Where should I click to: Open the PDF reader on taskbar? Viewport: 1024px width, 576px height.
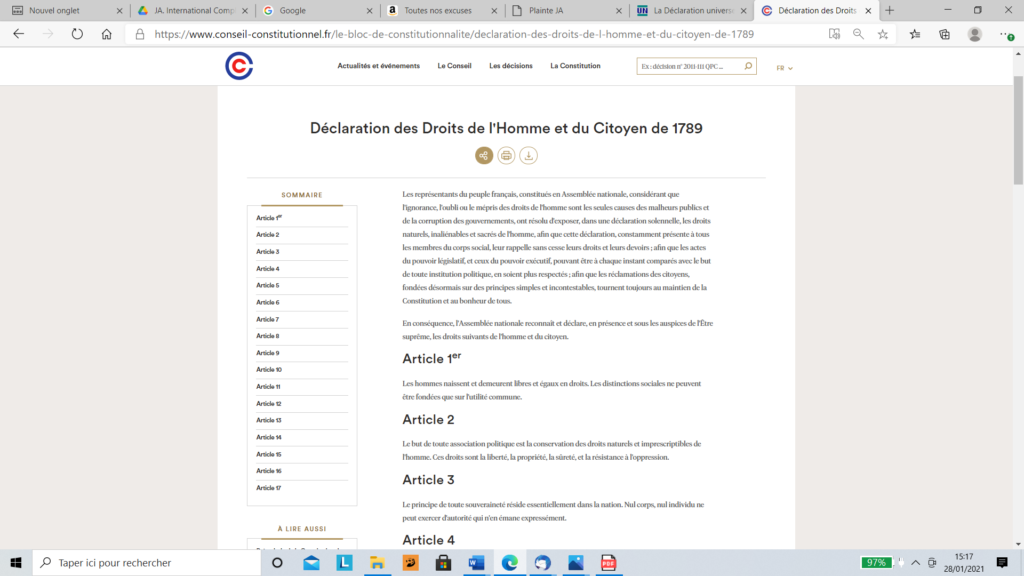608,562
